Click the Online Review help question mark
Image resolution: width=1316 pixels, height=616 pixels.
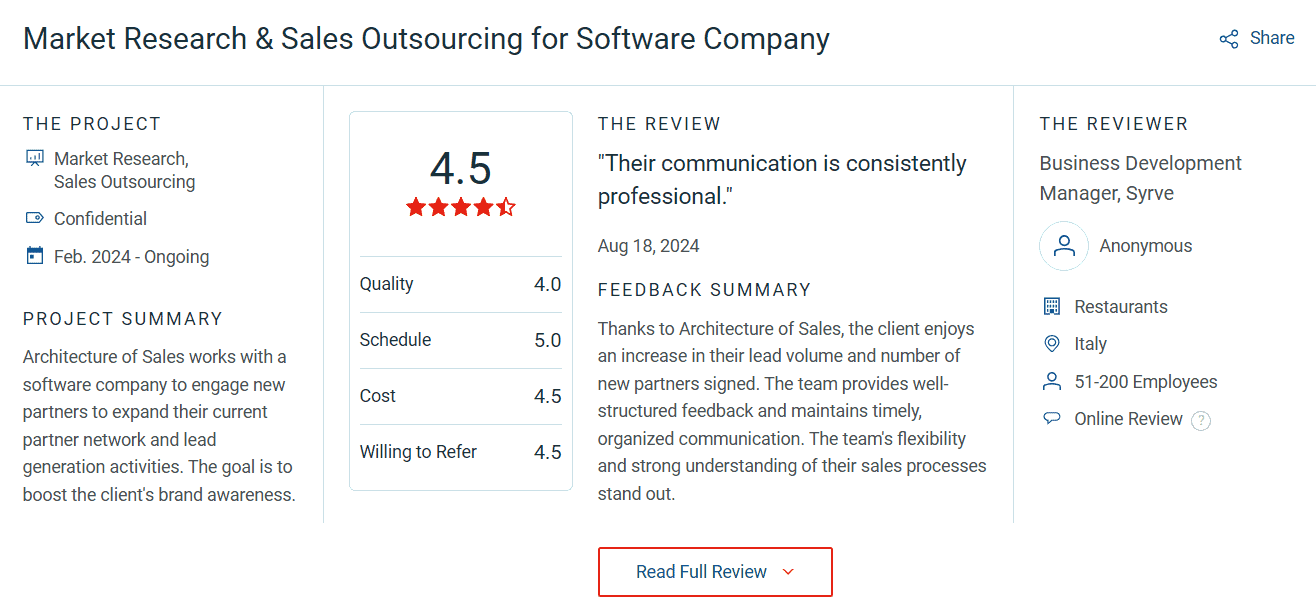pos(1201,420)
